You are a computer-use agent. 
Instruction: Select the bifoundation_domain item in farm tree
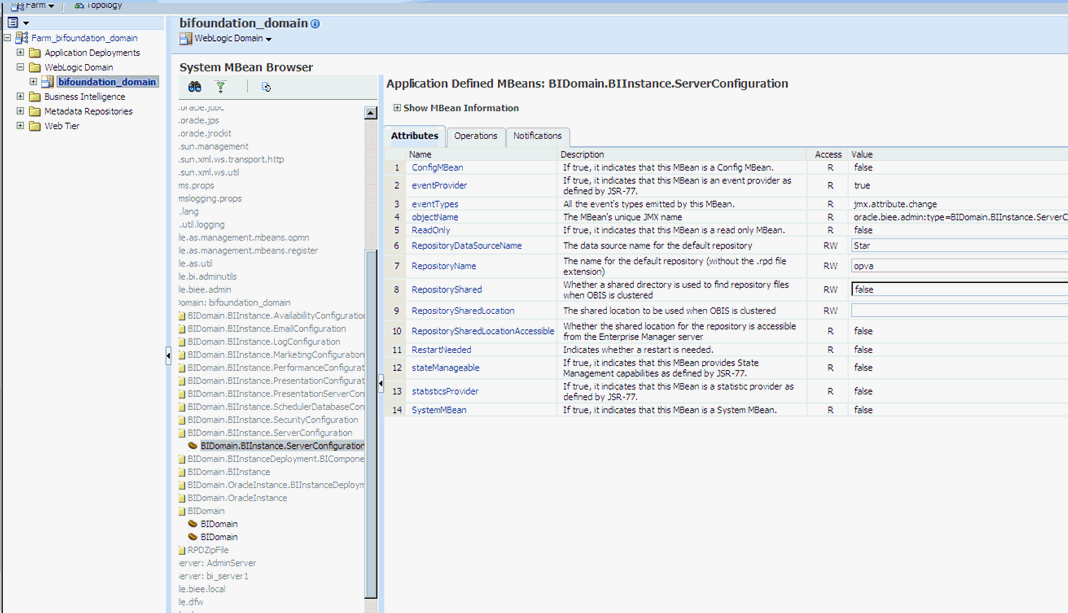(x=107, y=82)
